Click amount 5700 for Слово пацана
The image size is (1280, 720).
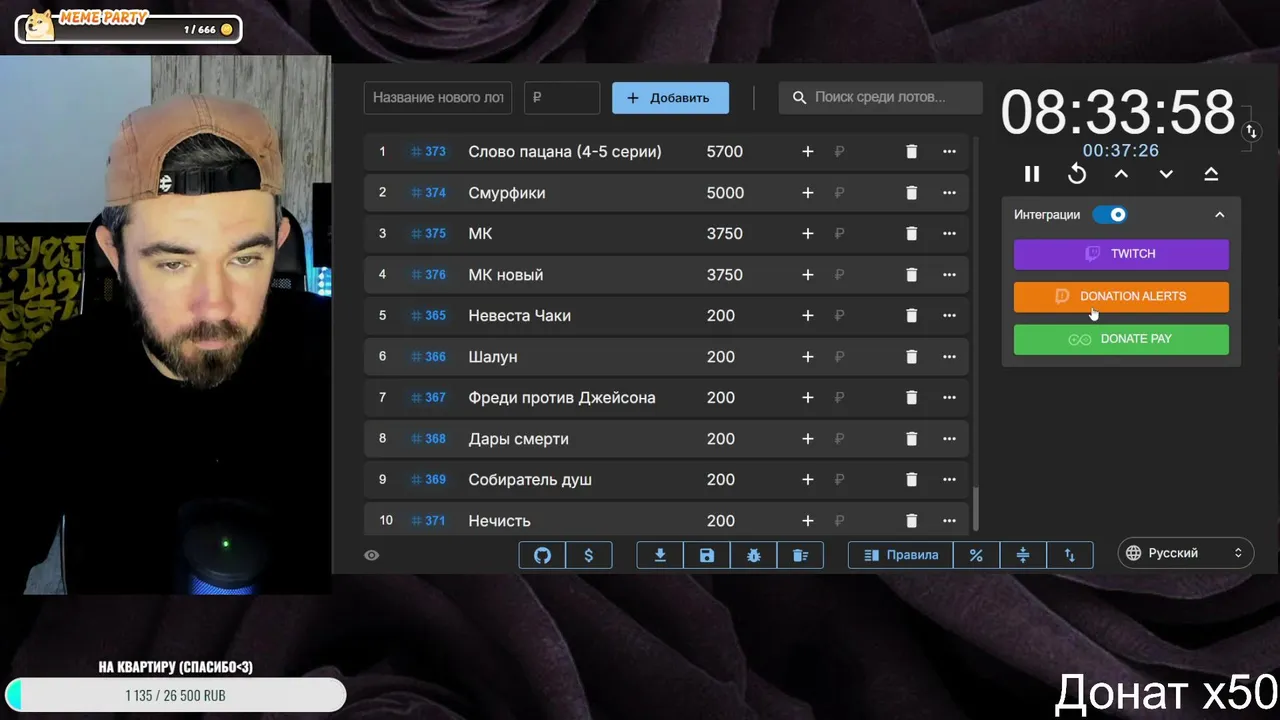coord(724,152)
